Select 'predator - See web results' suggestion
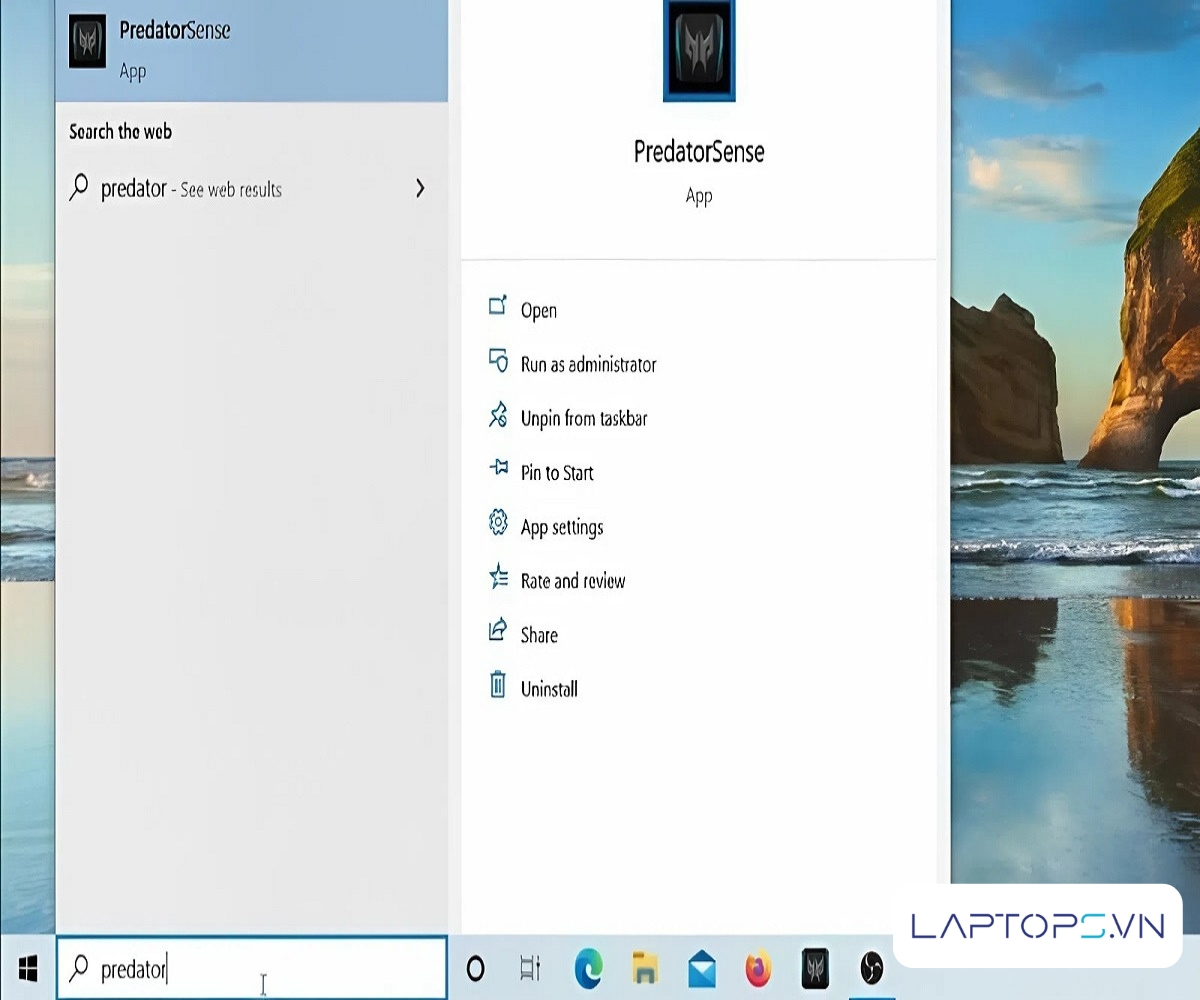This screenshot has width=1200, height=1000. pos(251,189)
